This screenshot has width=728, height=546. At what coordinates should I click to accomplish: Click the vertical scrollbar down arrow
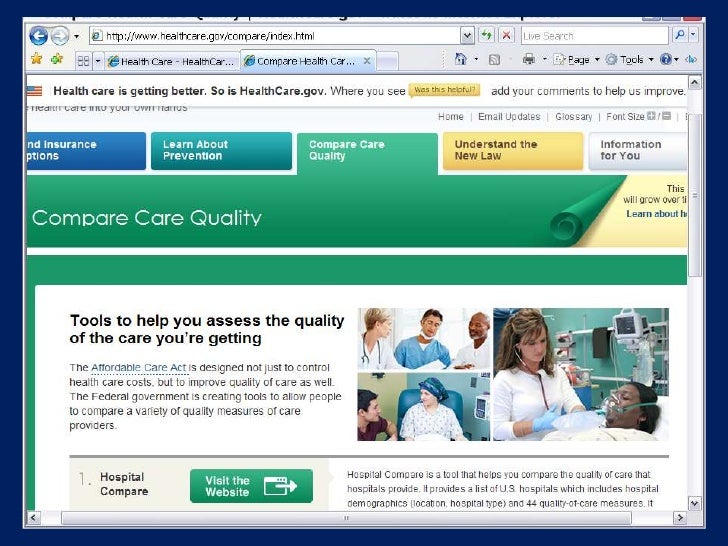(694, 503)
